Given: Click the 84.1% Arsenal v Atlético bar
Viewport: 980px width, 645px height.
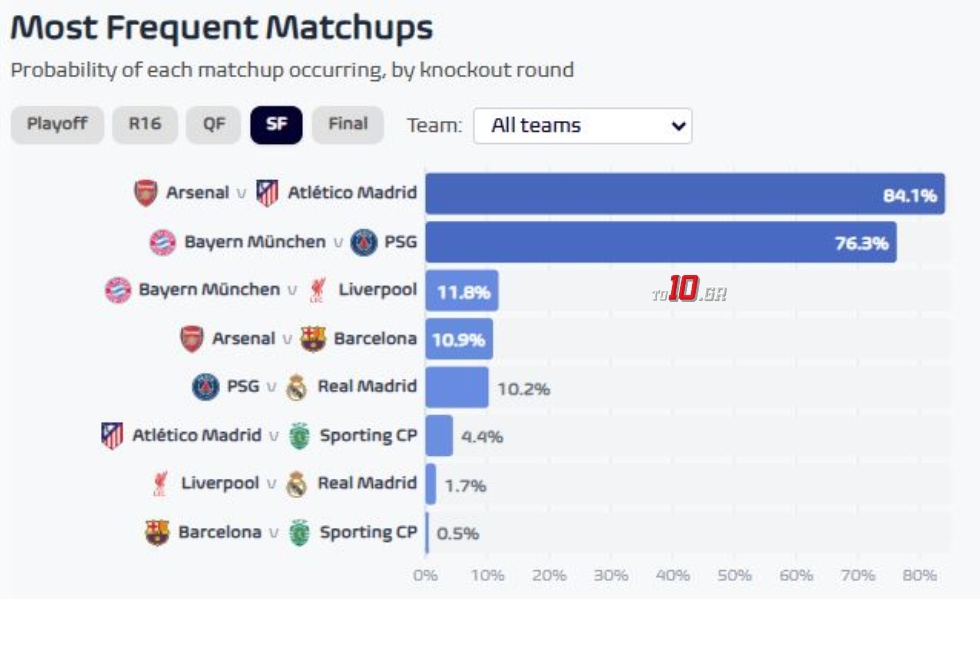Looking at the screenshot, I should [x=685, y=194].
